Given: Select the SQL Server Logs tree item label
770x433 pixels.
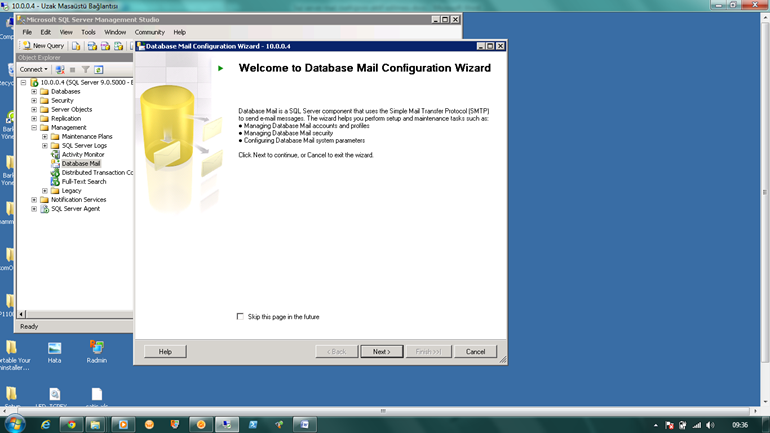Looking at the screenshot, I should pos(84,145).
